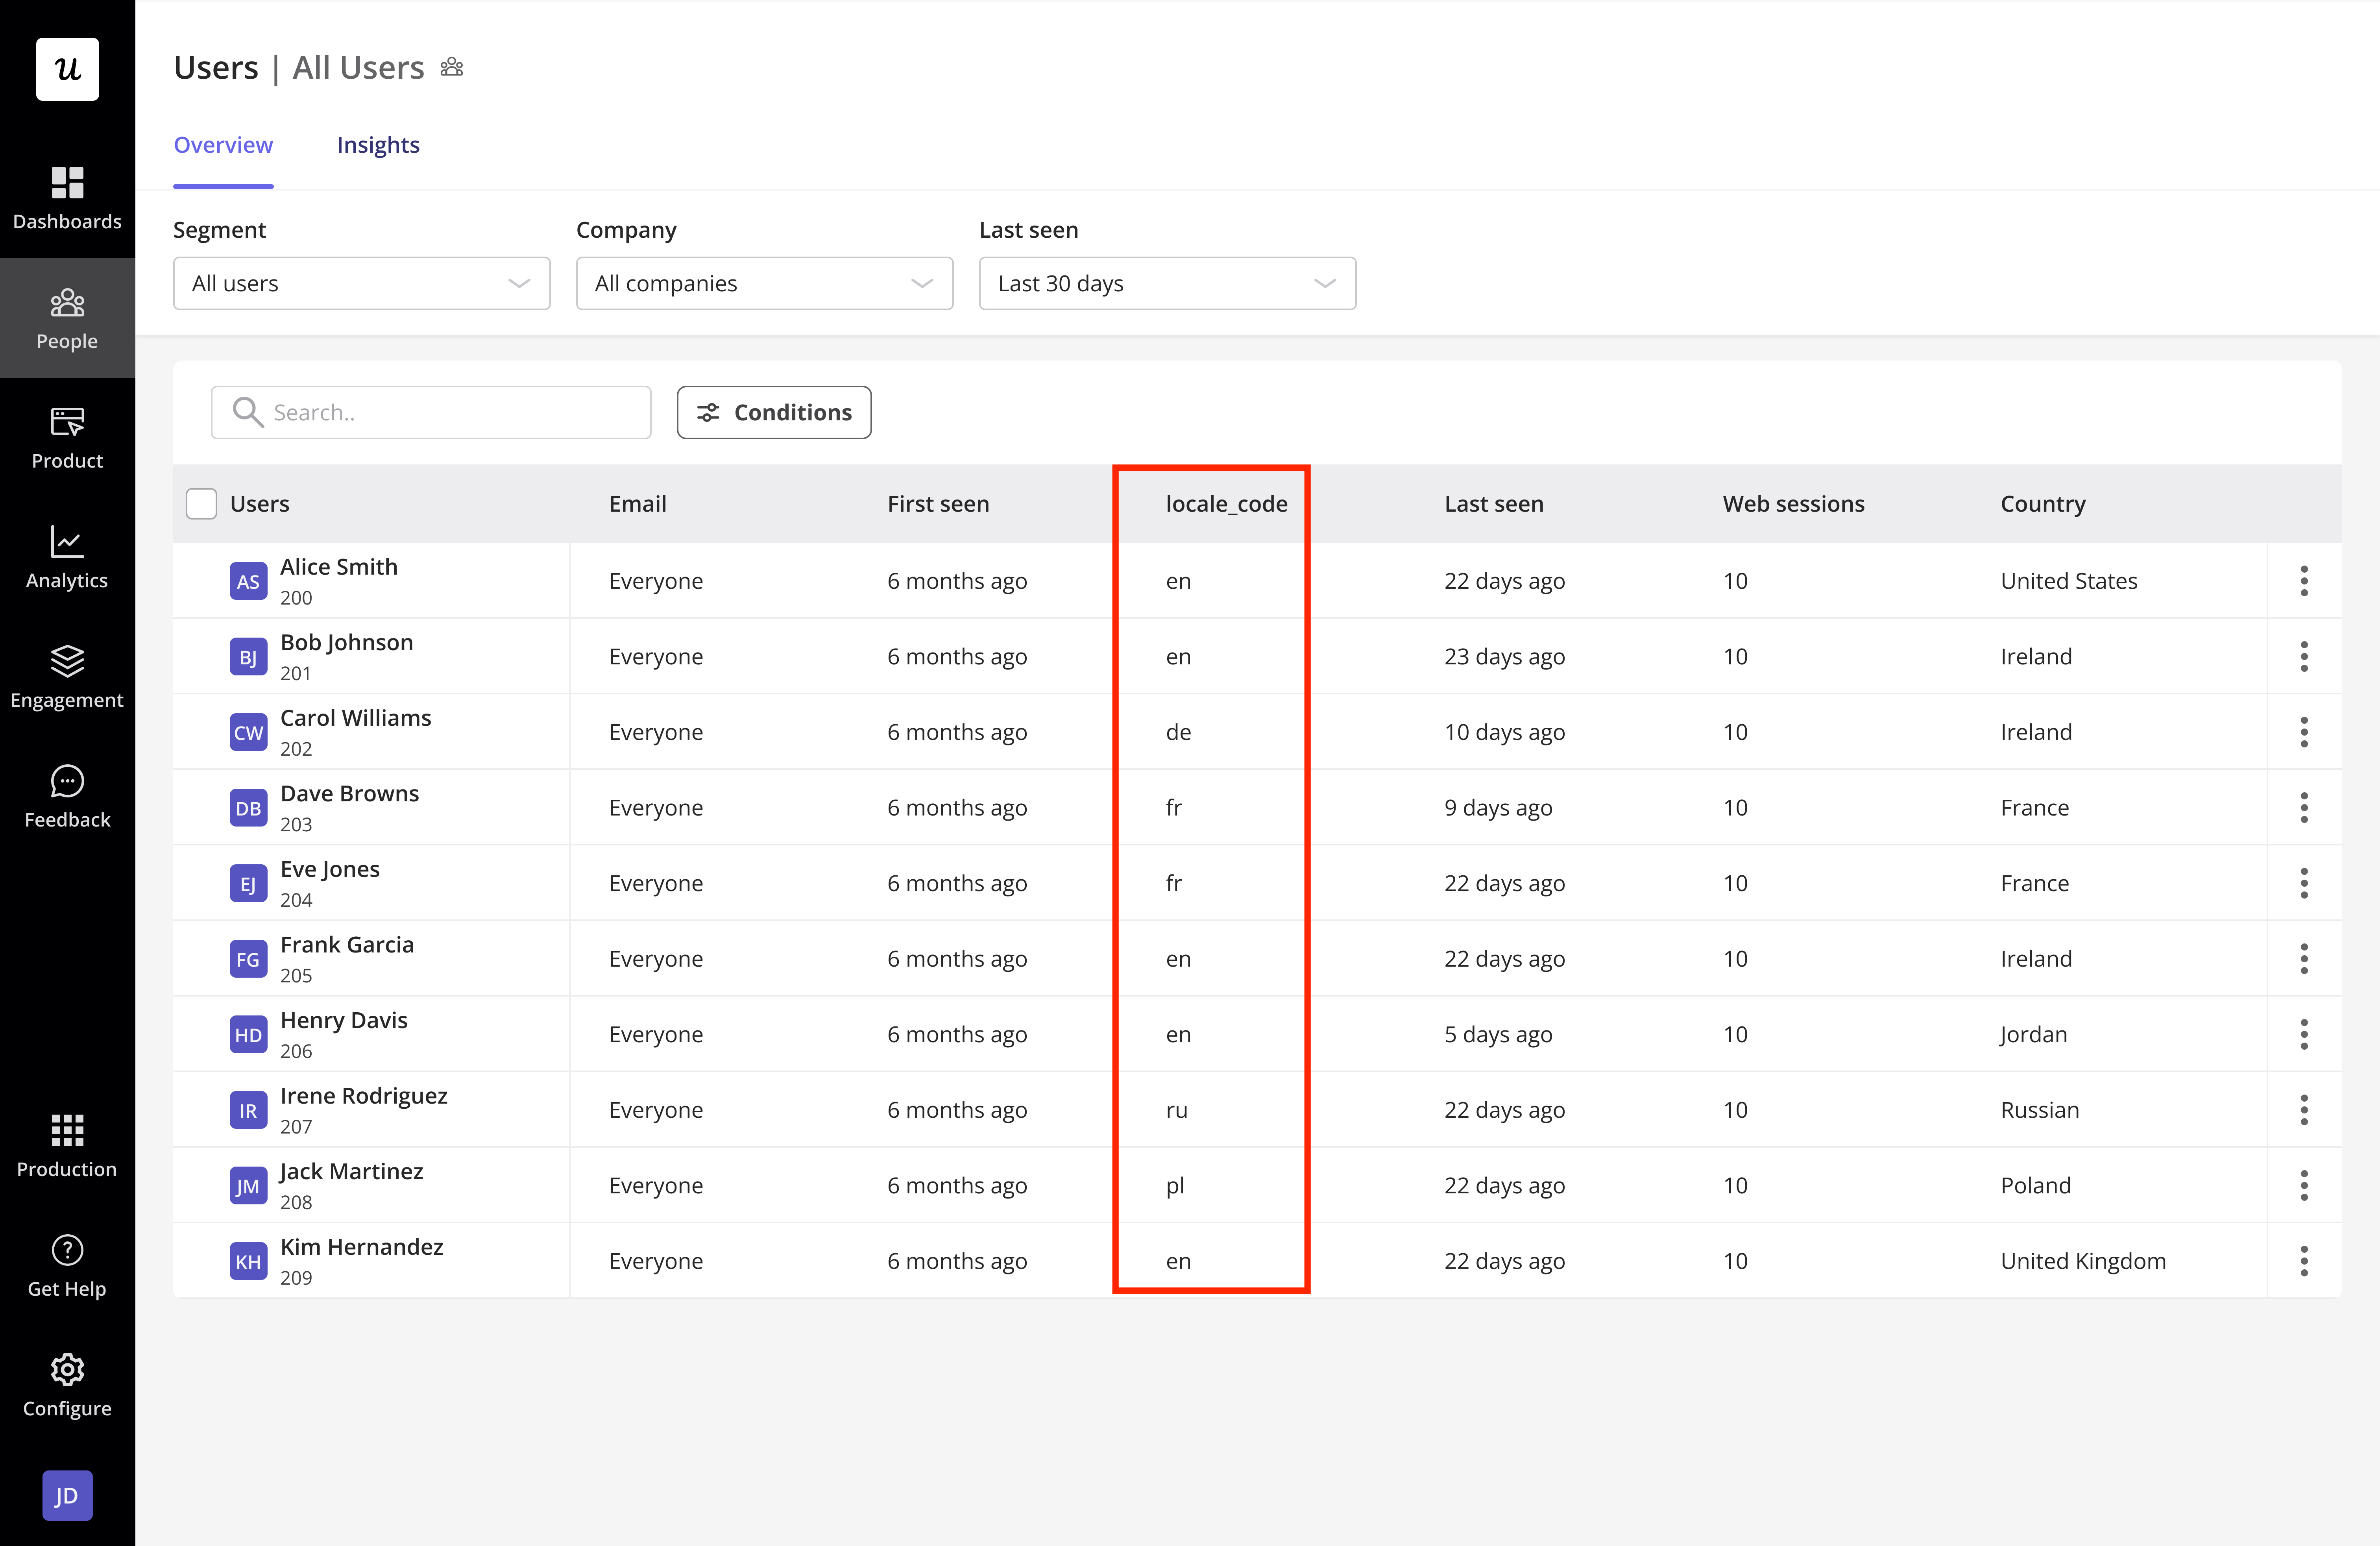Expand the Last seen dropdown showing Last 30 days
Image resolution: width=2380 pixels, height=1546 pixels.
[1167, 283]
